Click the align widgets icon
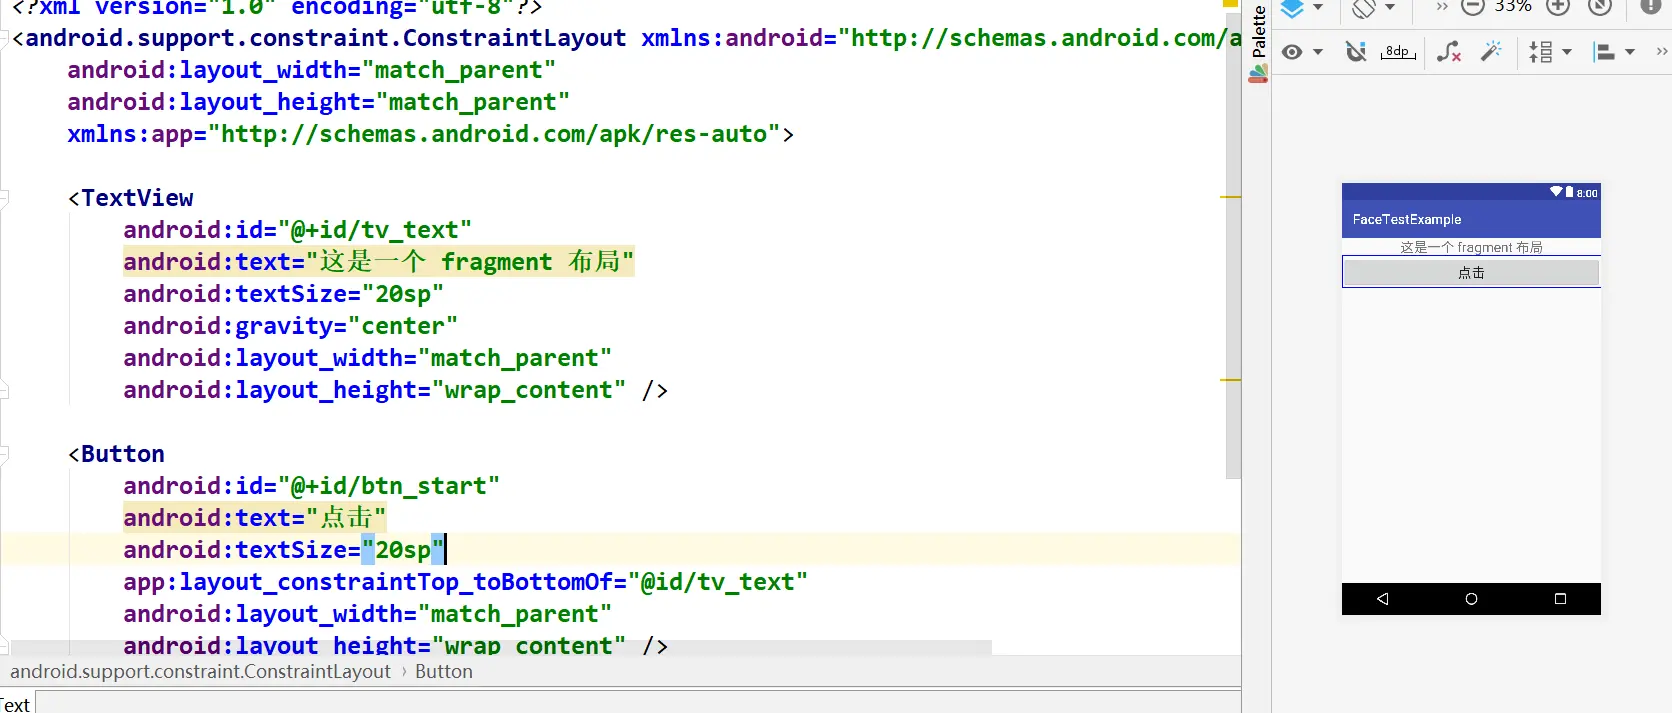Screen dimensions: 1672x713 click(1604, 52)
